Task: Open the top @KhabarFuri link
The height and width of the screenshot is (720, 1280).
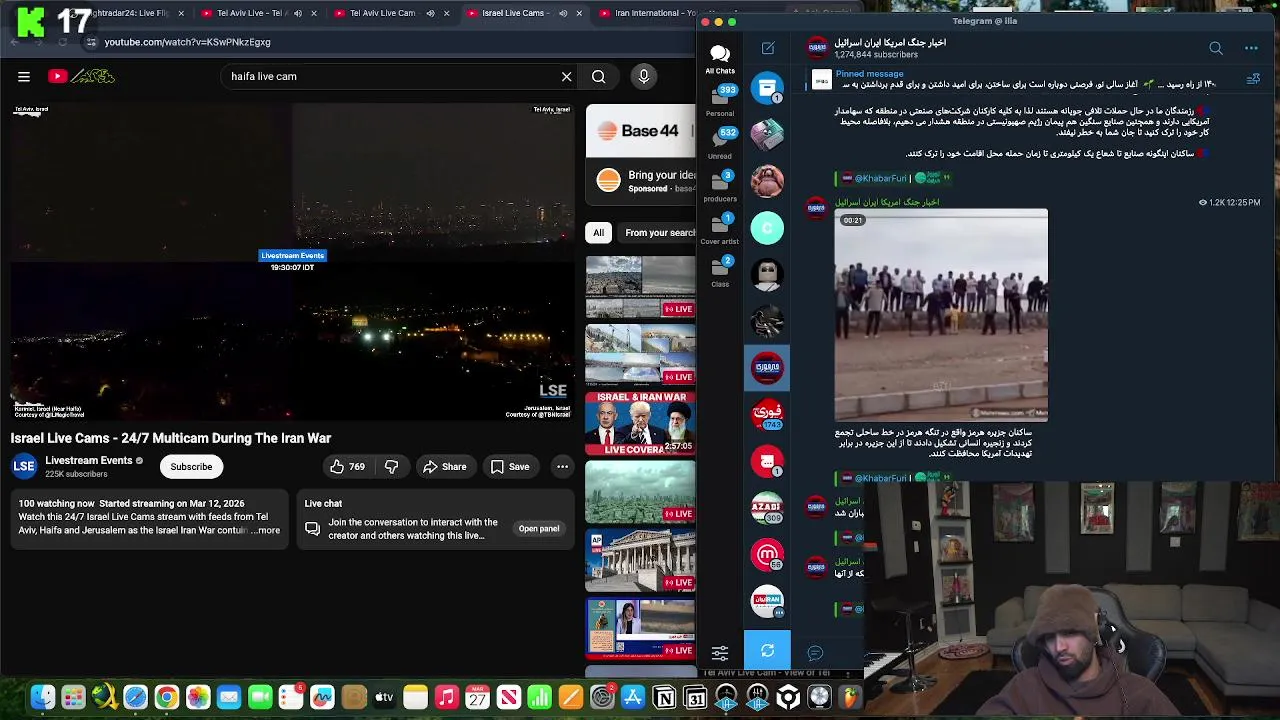Action: [x=880, y=178]
